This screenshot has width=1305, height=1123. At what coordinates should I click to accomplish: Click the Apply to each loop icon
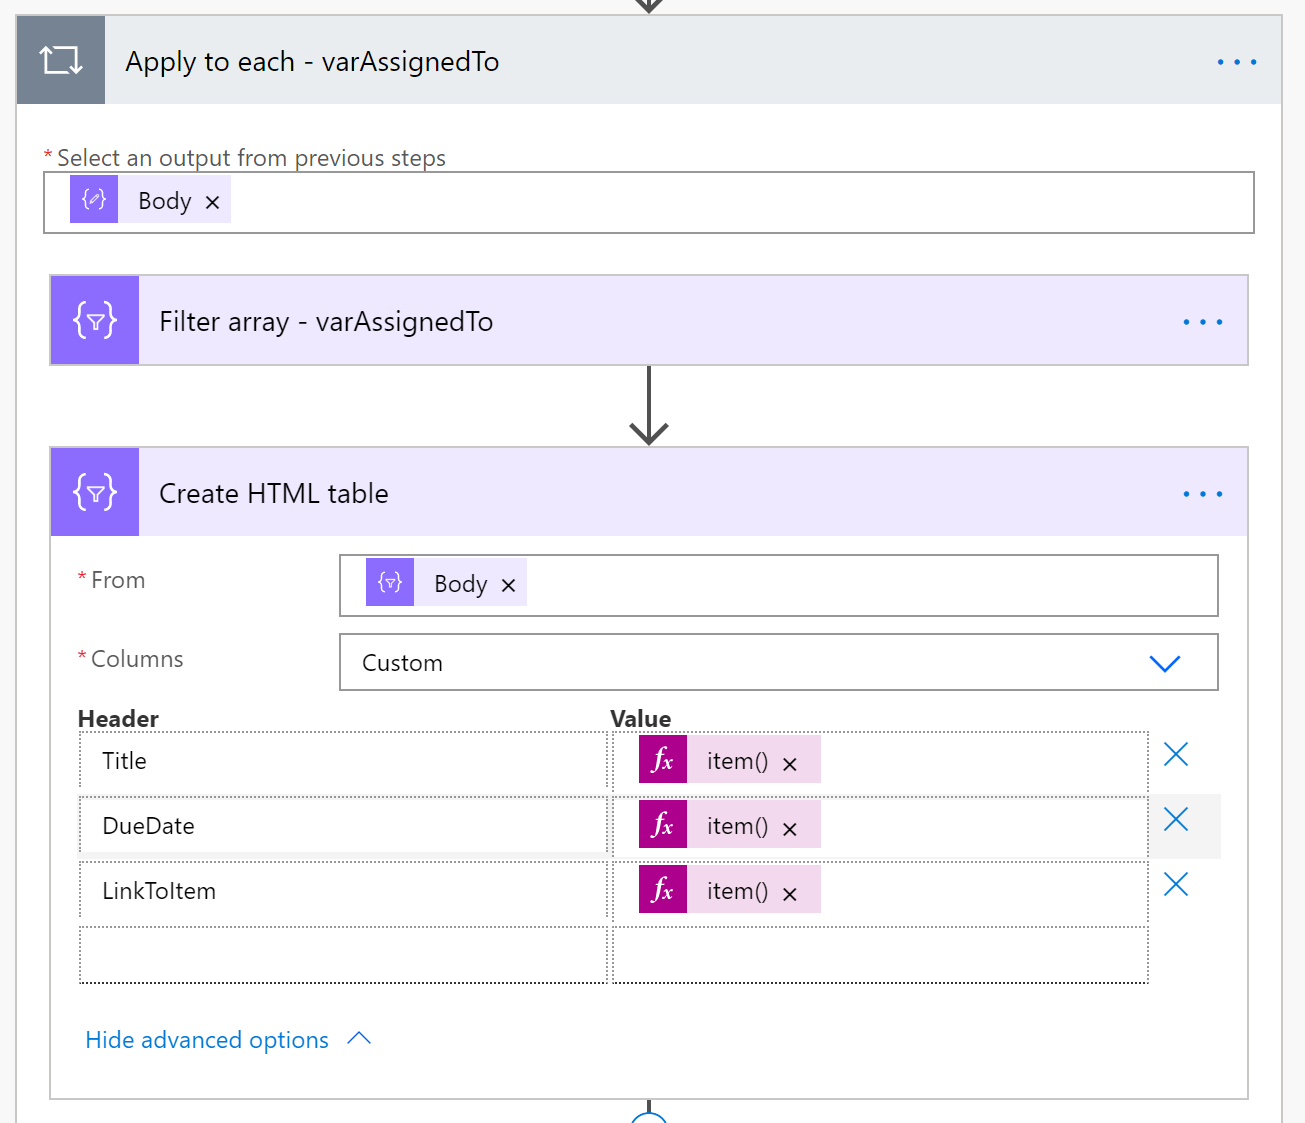click(x=60, y=60)
